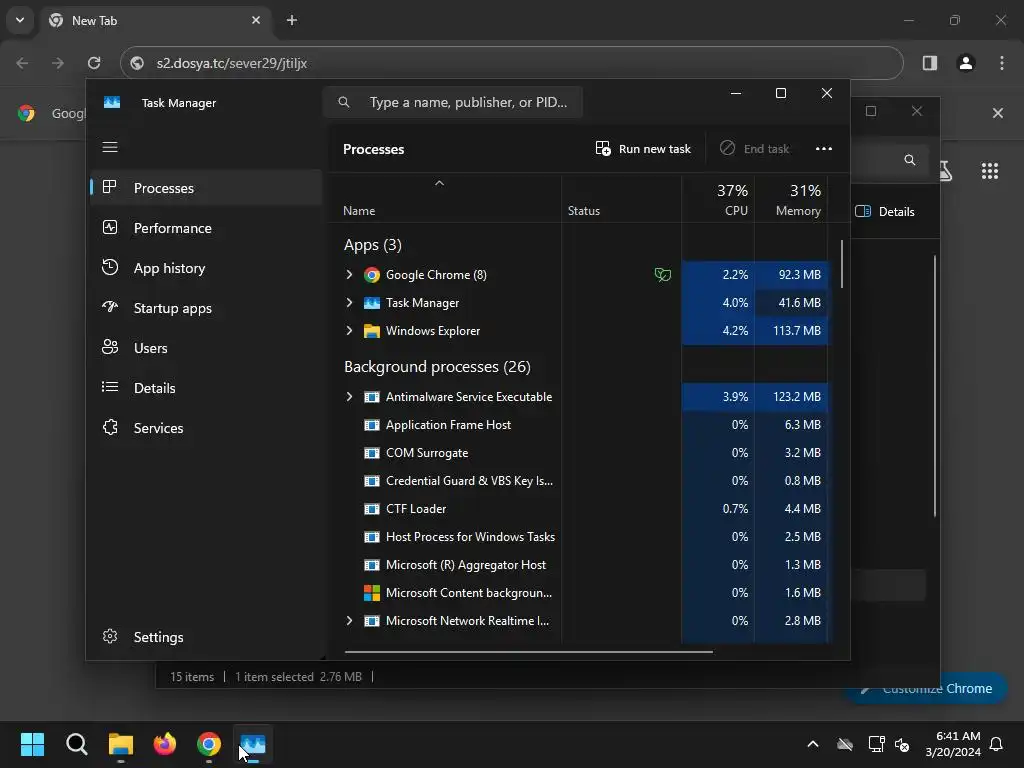Click the Performance pulse icon in sidebar
Screen dimensions: 1024x768
point(110,227)
